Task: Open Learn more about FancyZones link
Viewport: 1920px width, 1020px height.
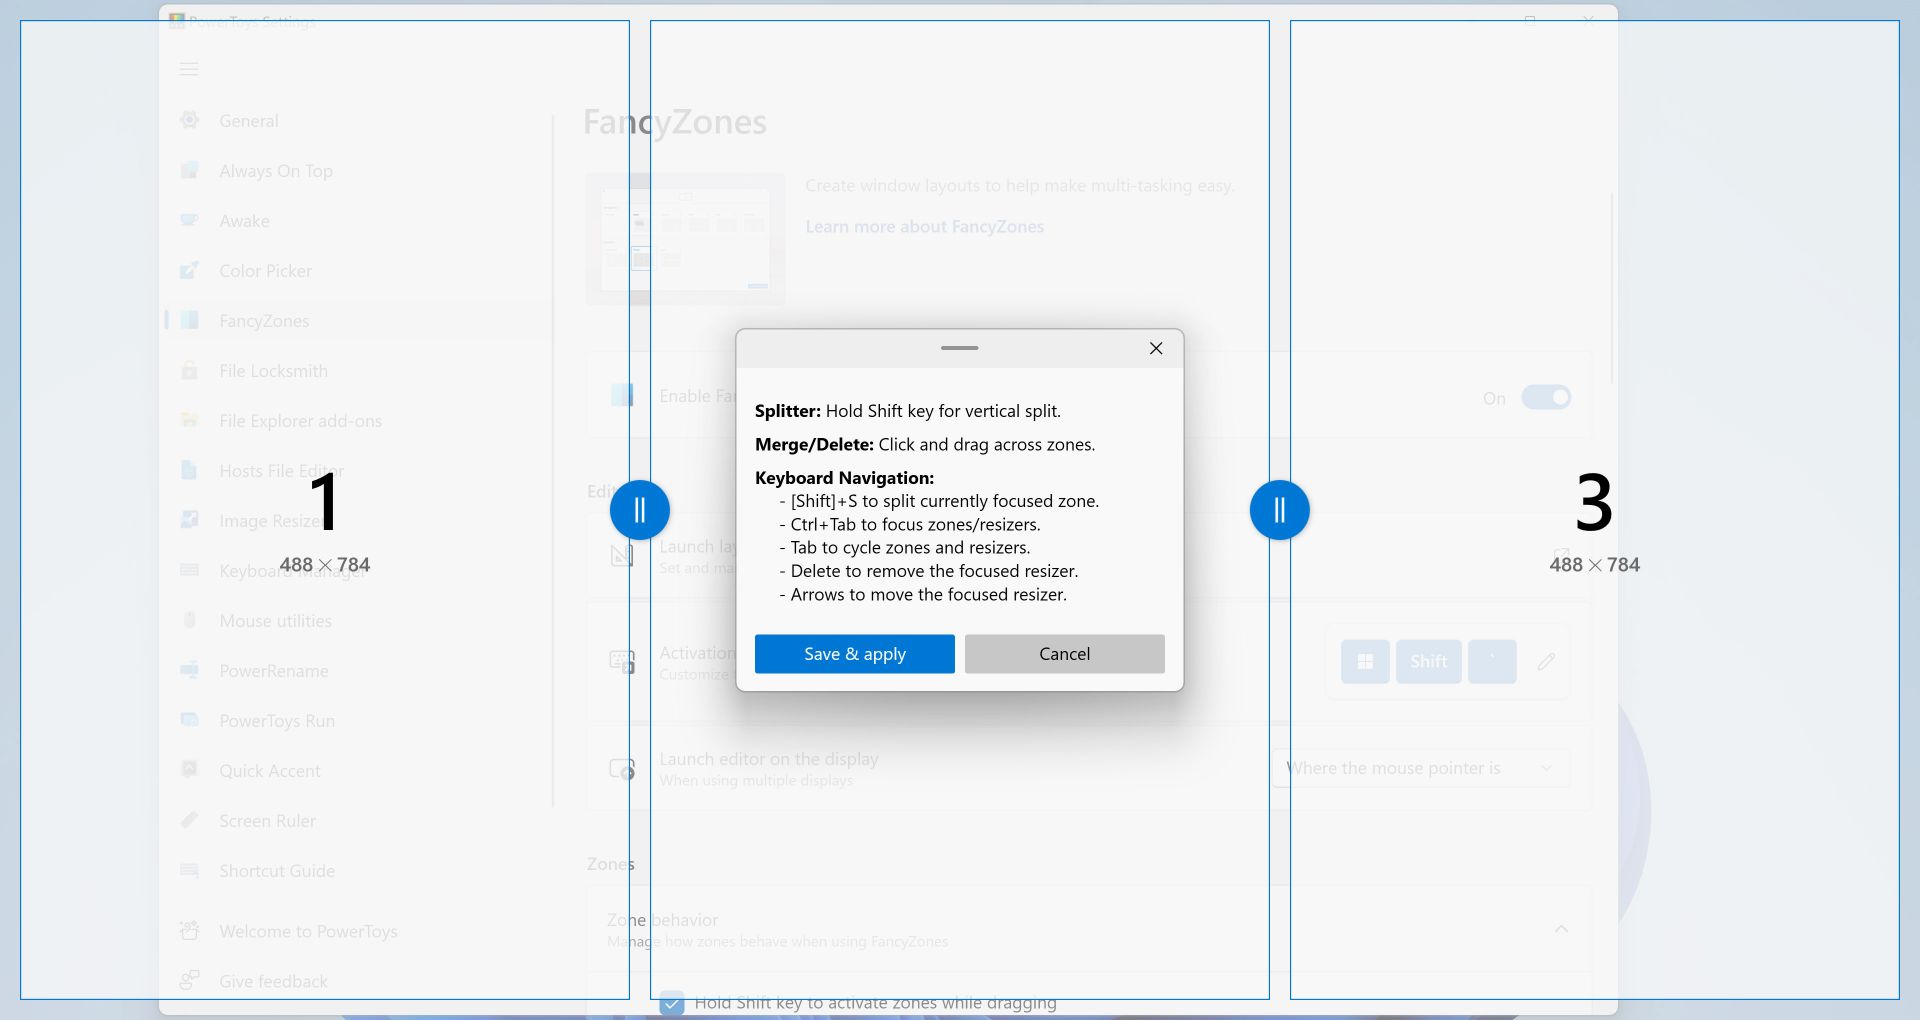Action: pos(924,227)
